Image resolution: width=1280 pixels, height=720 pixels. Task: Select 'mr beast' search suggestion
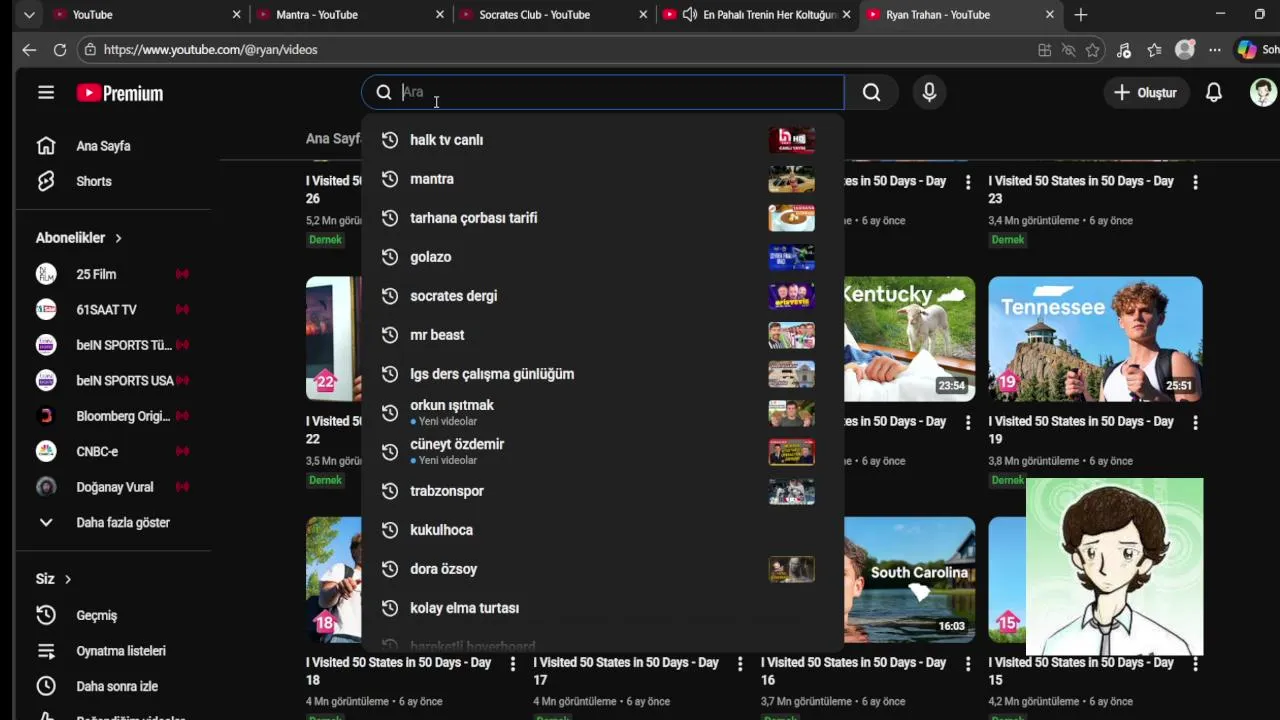pos(602,335)
